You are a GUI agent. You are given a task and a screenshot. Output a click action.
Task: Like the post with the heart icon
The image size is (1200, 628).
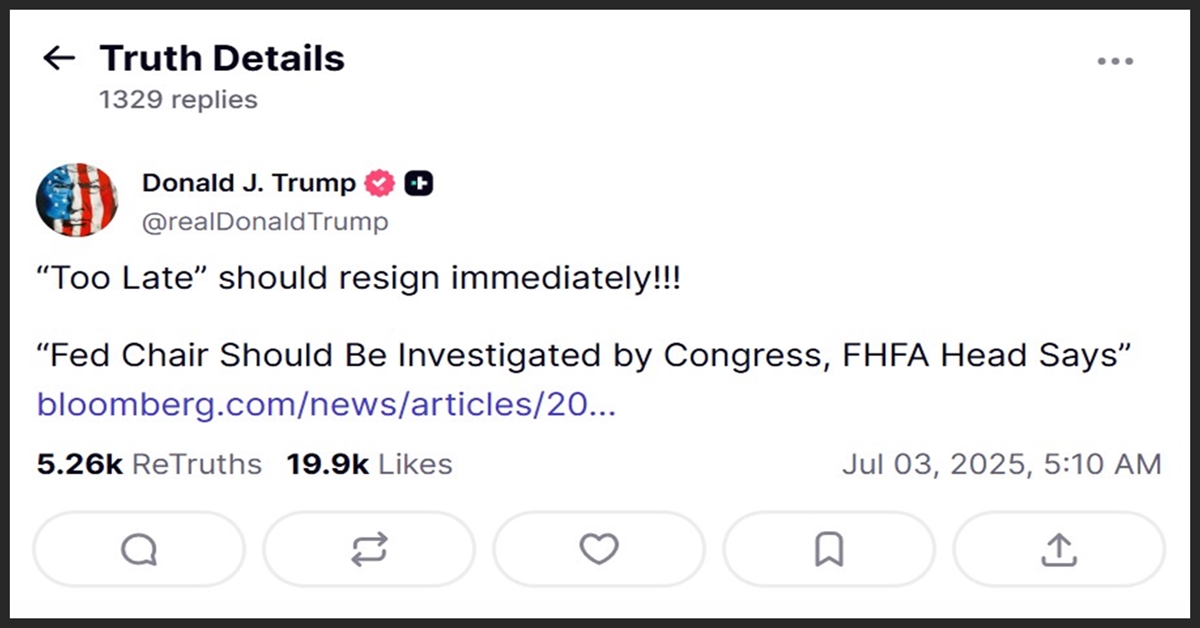(599, 549)
